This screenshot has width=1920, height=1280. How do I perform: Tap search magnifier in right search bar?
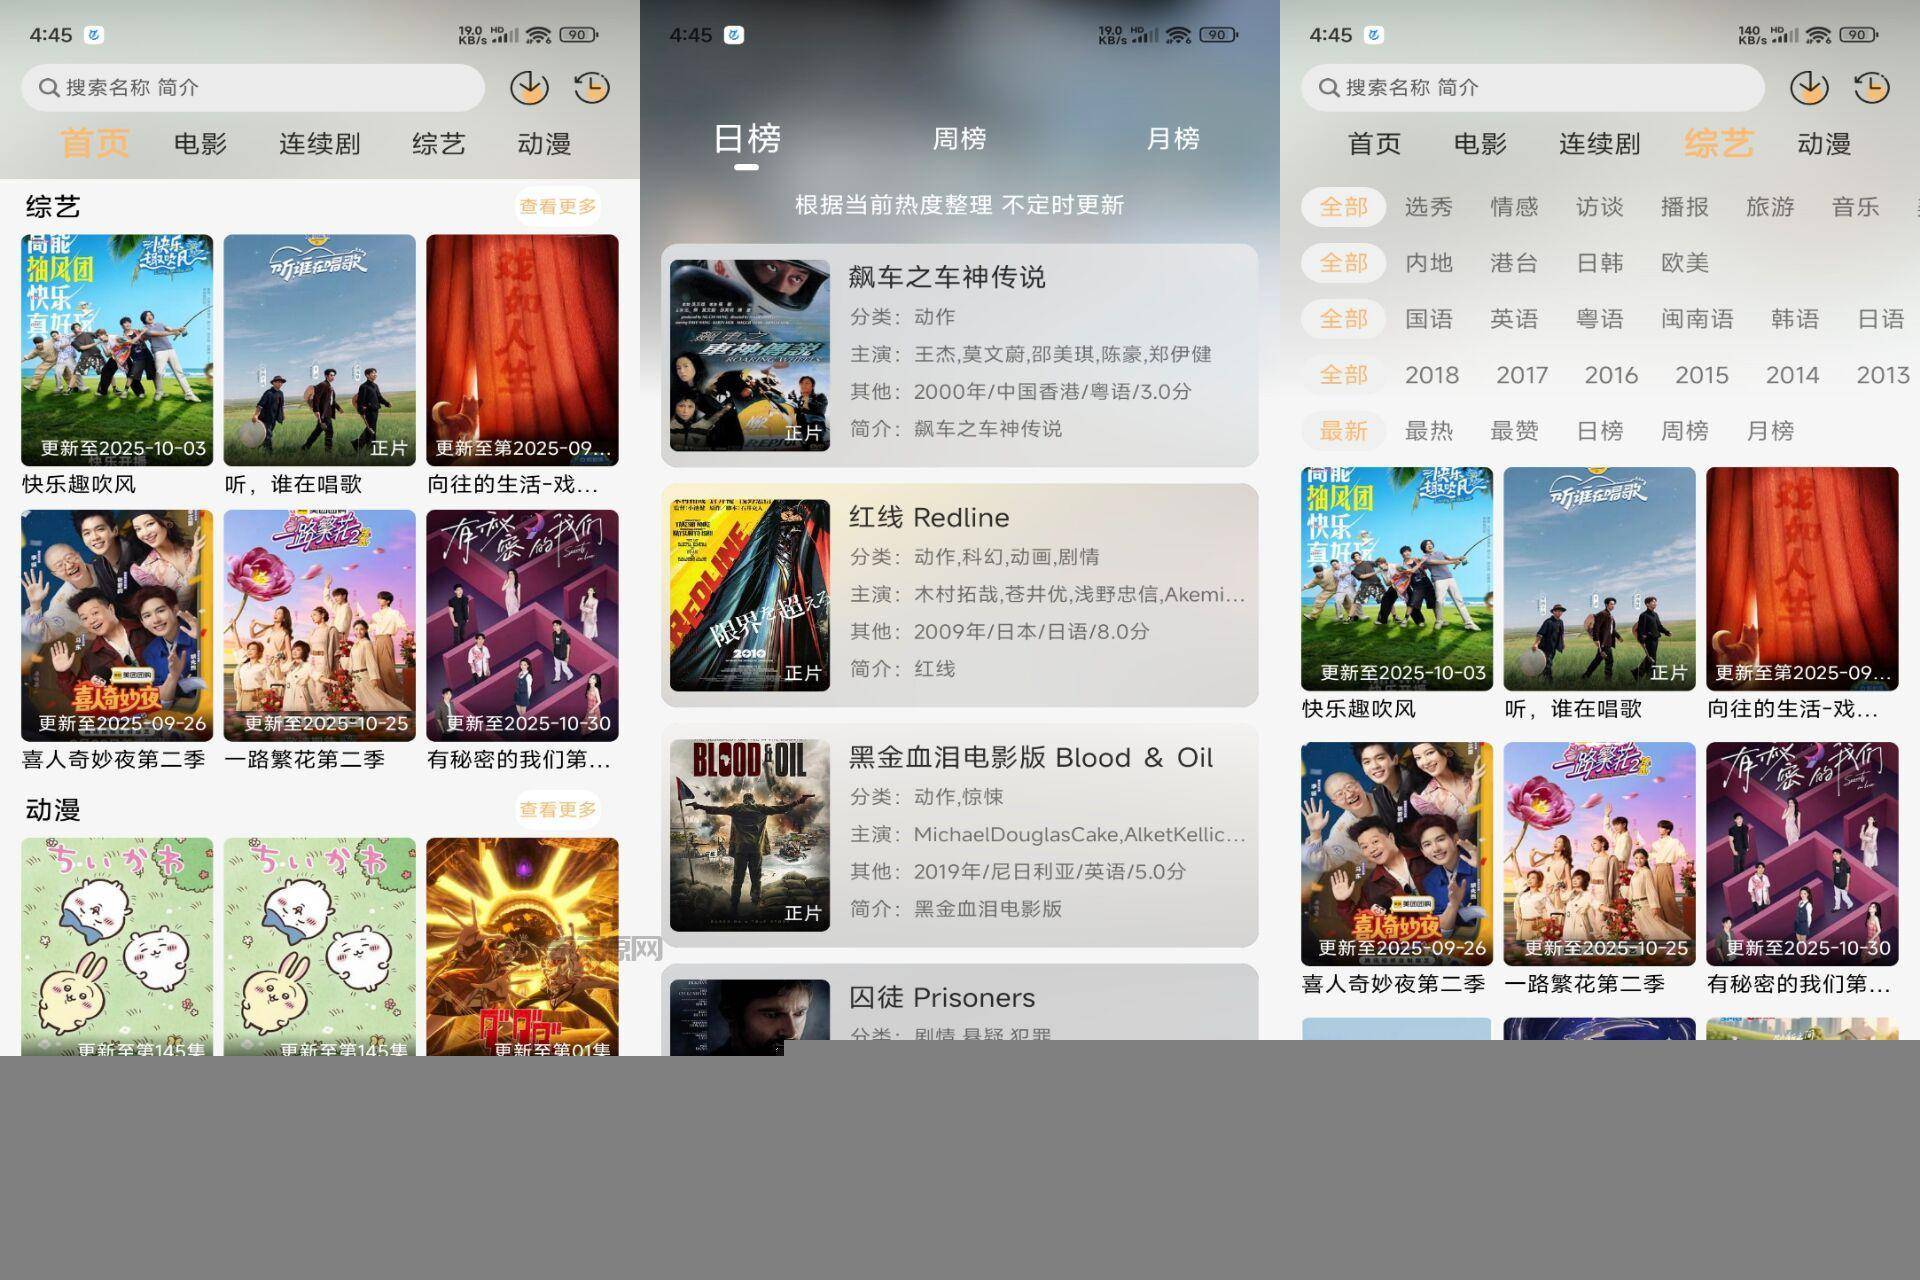[1328, 88]
